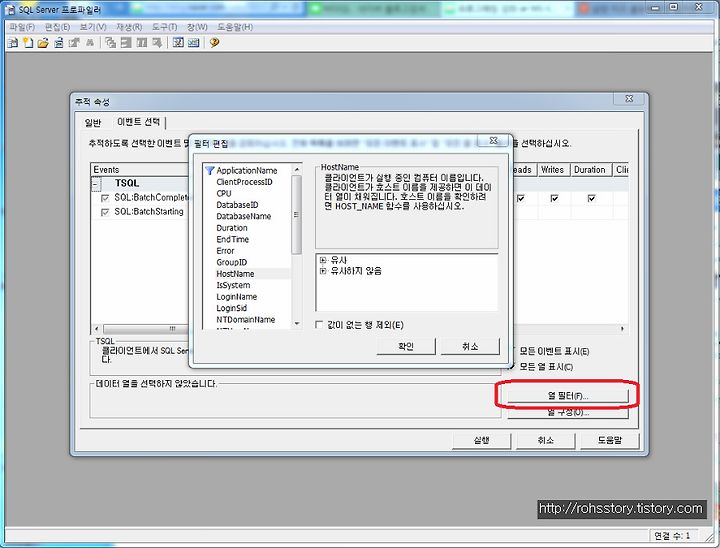The image size is (720, 548).
Task: Click the 열 필터(F)... button
Action: tap(568, 395)
